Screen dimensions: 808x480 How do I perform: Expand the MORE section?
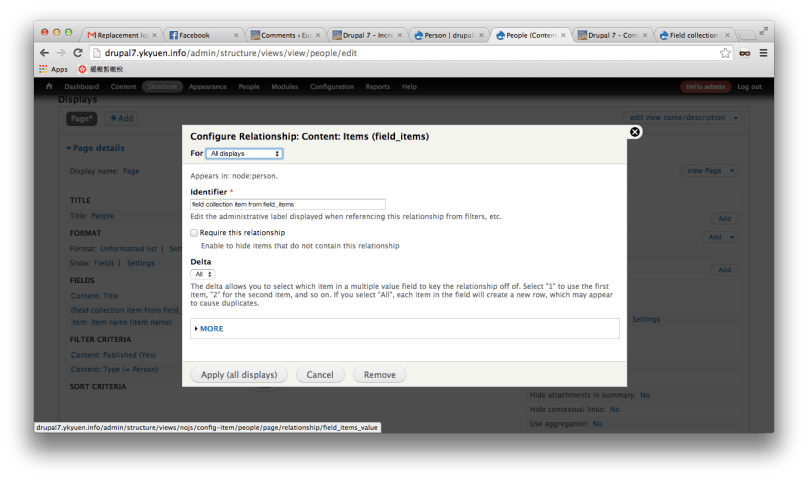point(210,328)
